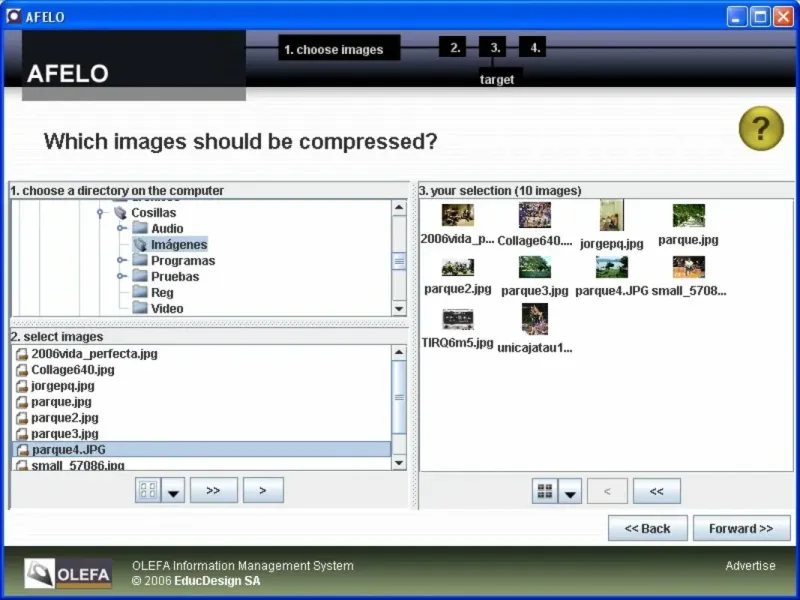
Task: Minimize the AFELO window
Action: point(736,16)
